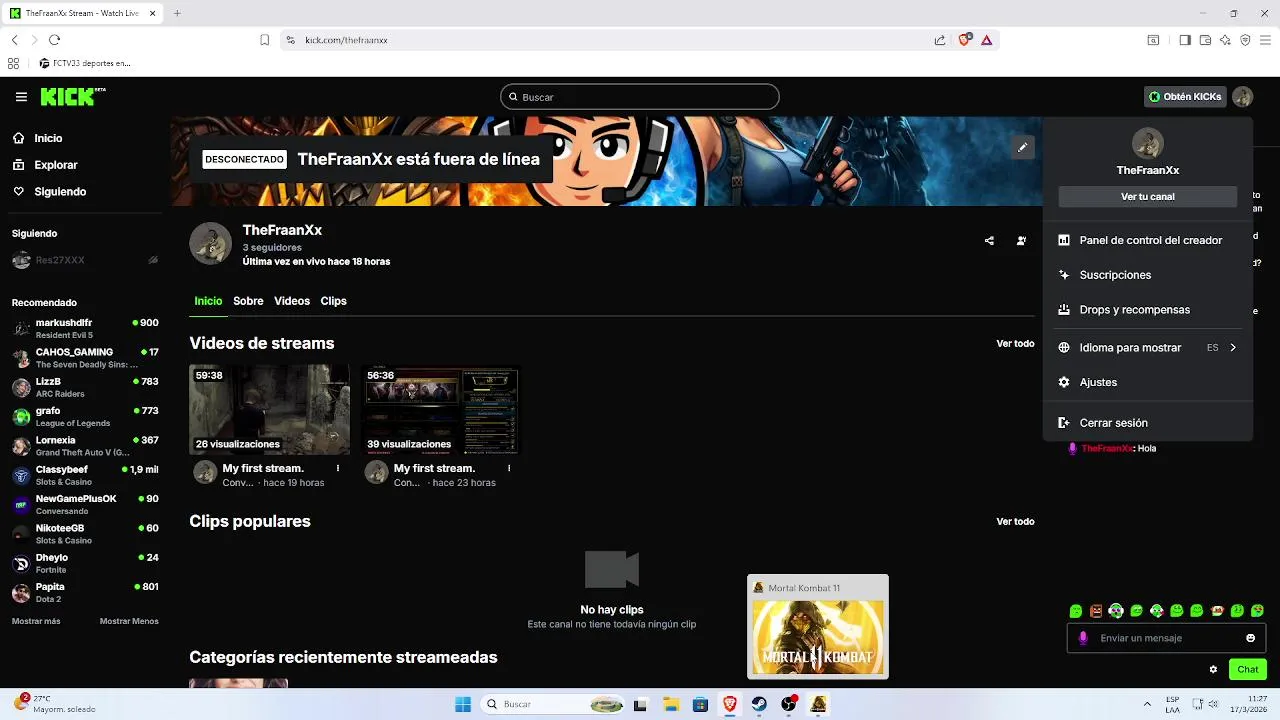Switch to the Clips tab
1280x720 pixels.
(x=333, y=301)
